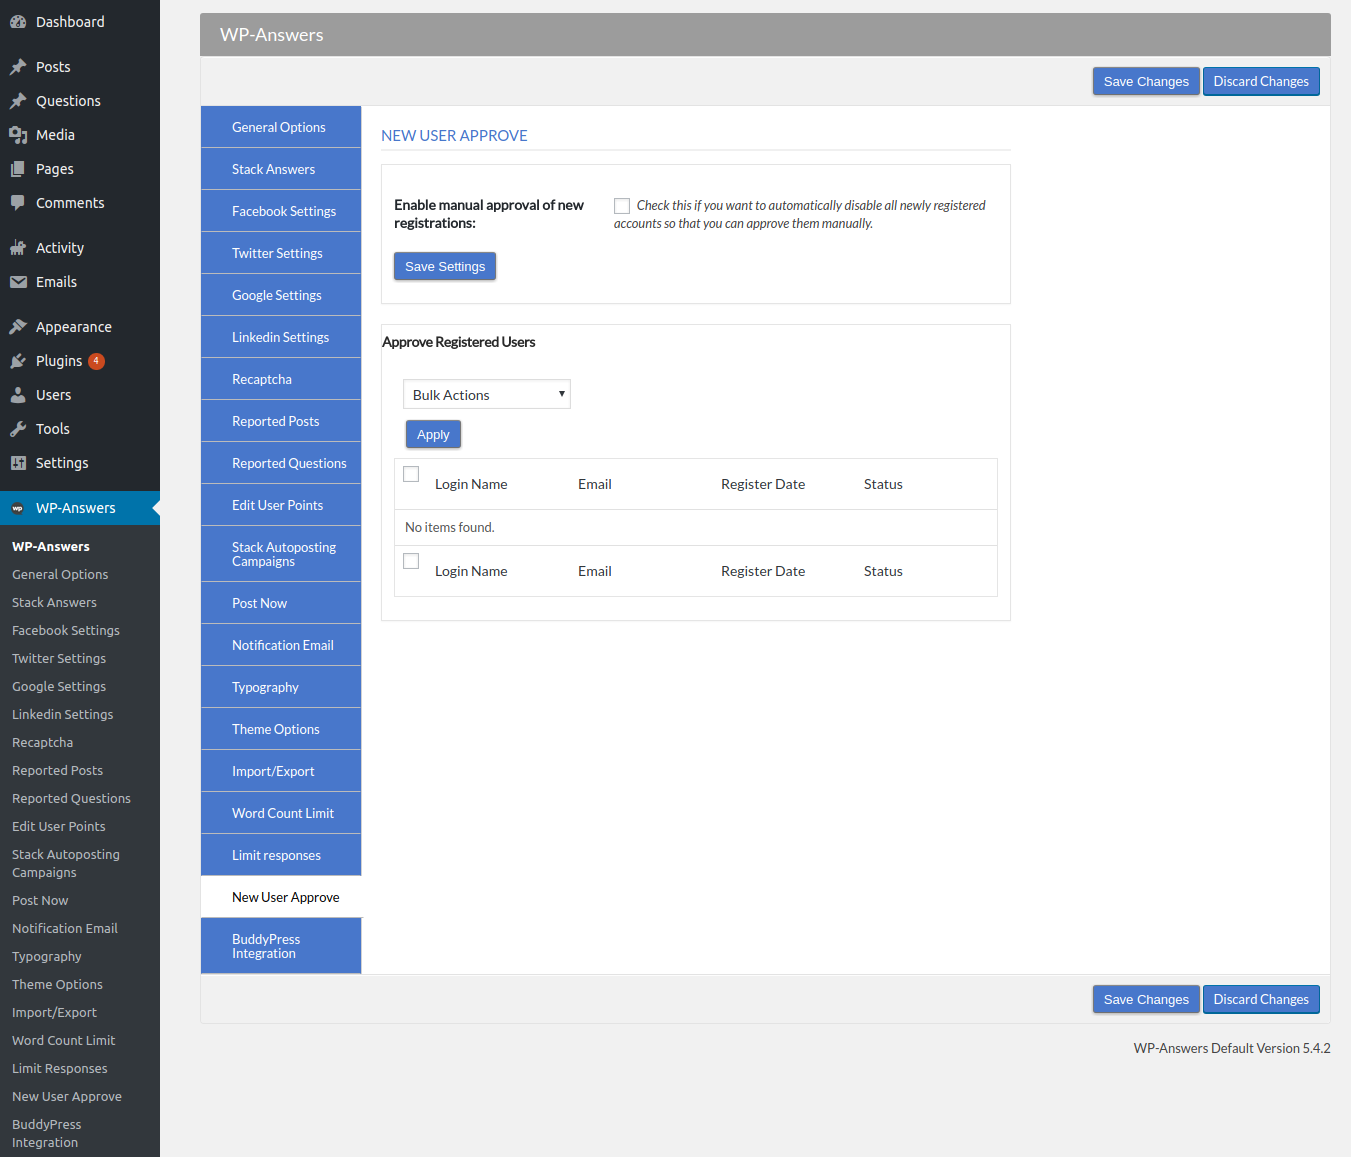Click the Plugins update count badge

click(x=96, y=361)
